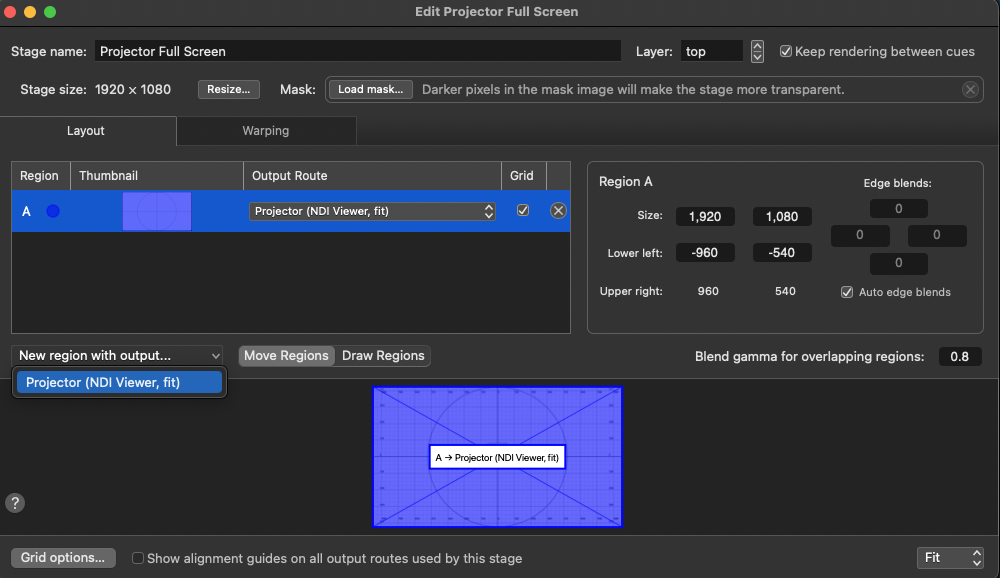1000x578 pixels.
Task: Delete Region A using its X icon
Action: click(x=558, y=210)
